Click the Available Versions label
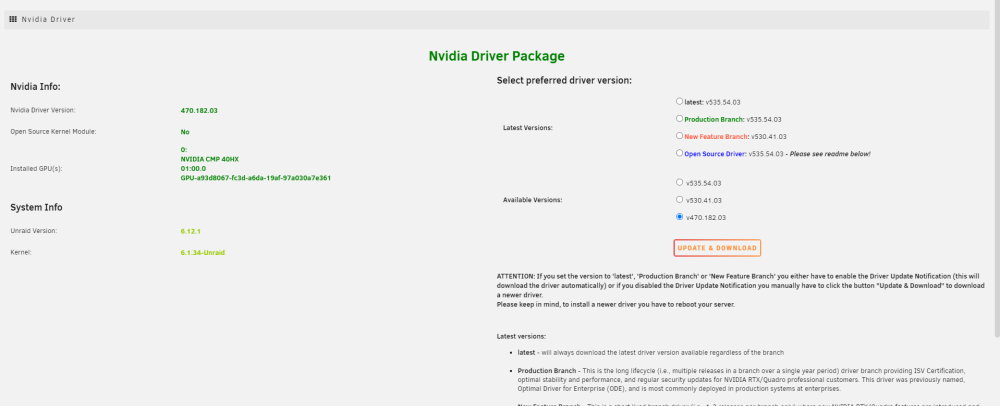1000x406 pixels. (x=533, y=199)
